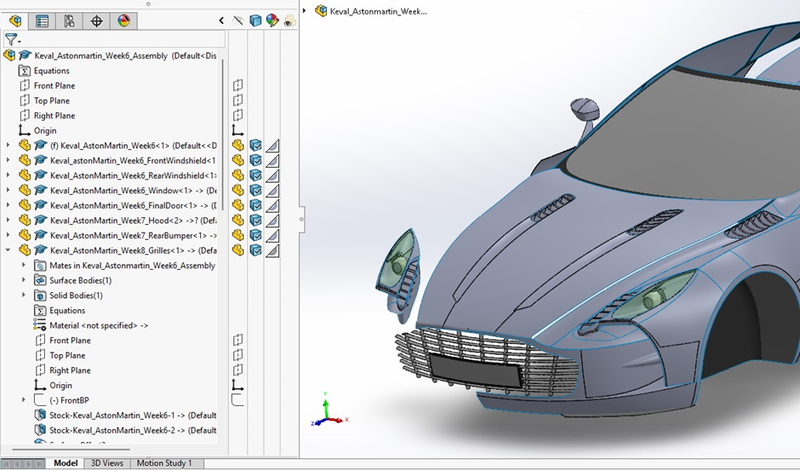800x470 pixels.
Task: Toggle top-level Front Plane visibility in display pane
Action: point(238,85)
